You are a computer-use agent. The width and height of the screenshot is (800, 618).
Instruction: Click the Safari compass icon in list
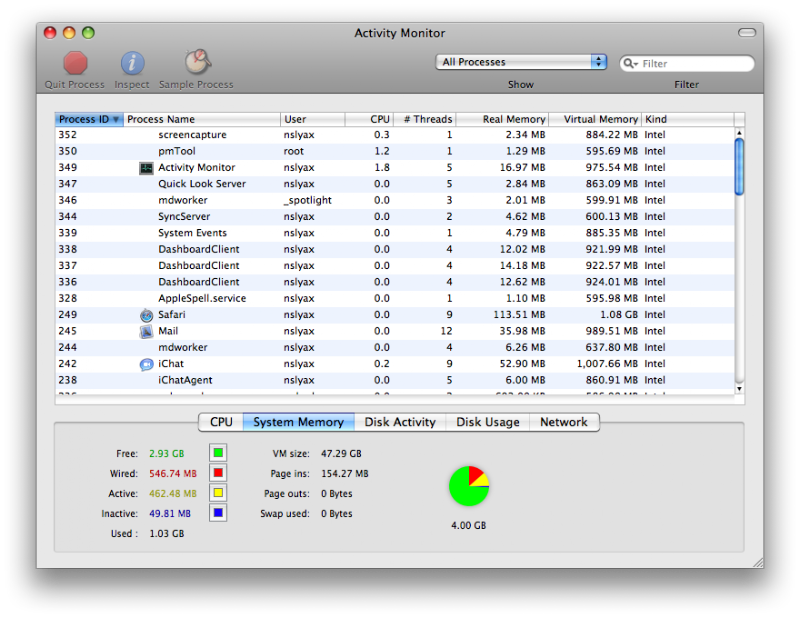click(x=146, y=315)
